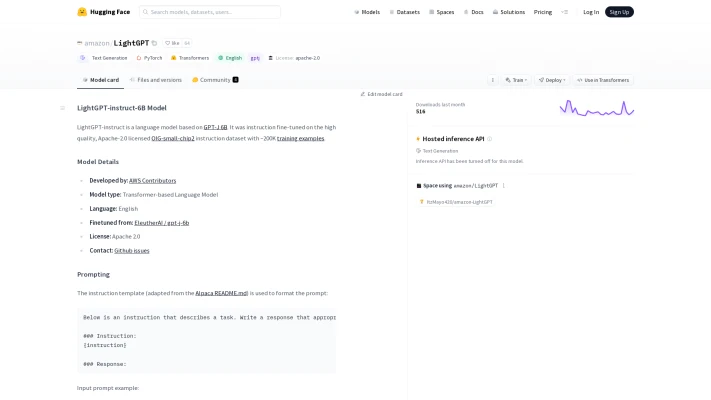The height and width of the screenshot is (400, 711).
Task: Click the Text Generation label under inference API
Action: (x=437, y=151)
